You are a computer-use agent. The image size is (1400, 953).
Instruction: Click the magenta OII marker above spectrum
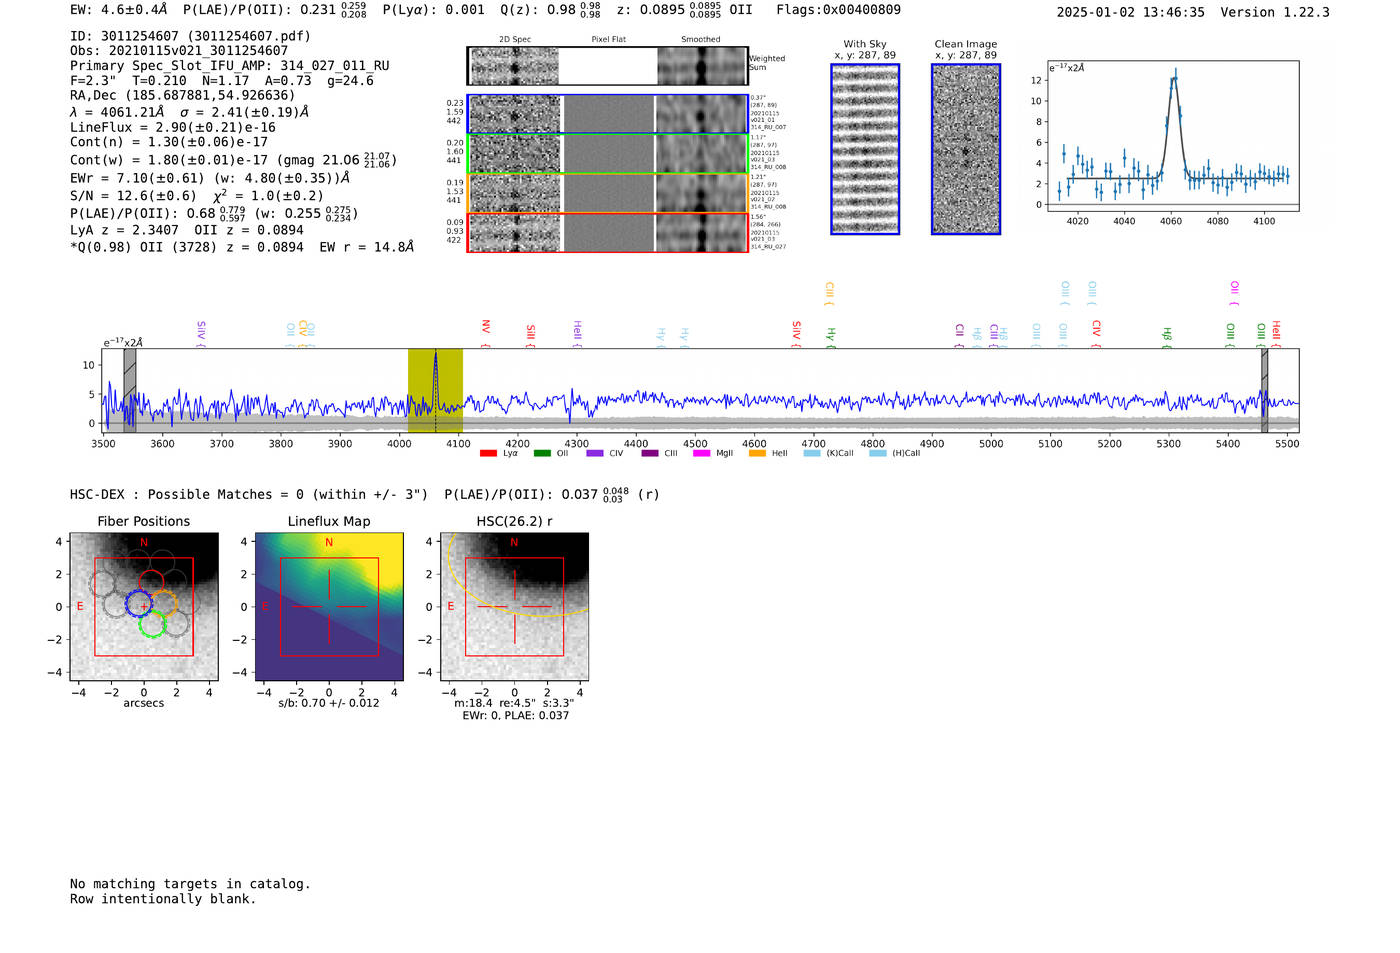tap(1235, 294)
